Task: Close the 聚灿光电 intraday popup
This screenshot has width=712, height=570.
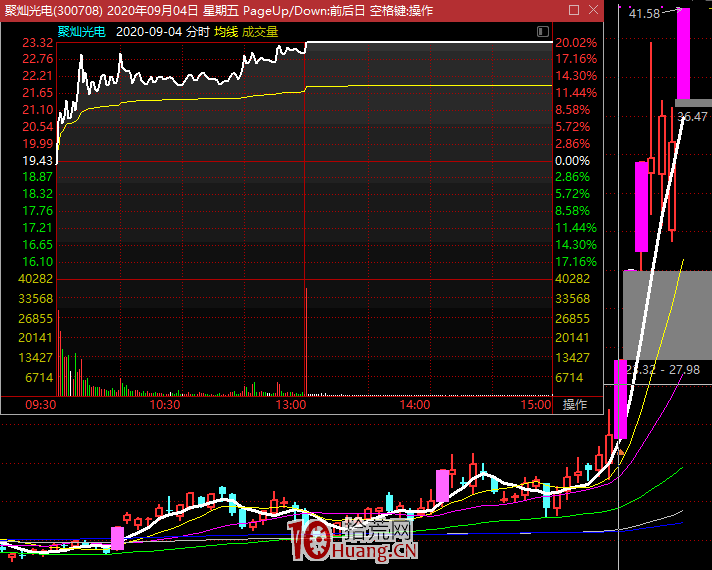Action: [x=591, y=11]
